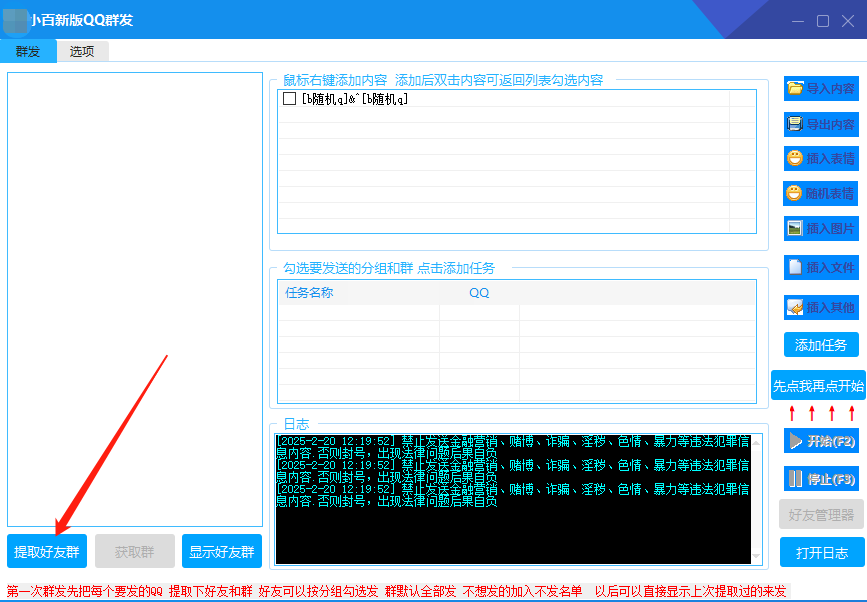The image size is (867, 602).
Task: Click the 显示好友群 button
Action: [x=222, y=551]
